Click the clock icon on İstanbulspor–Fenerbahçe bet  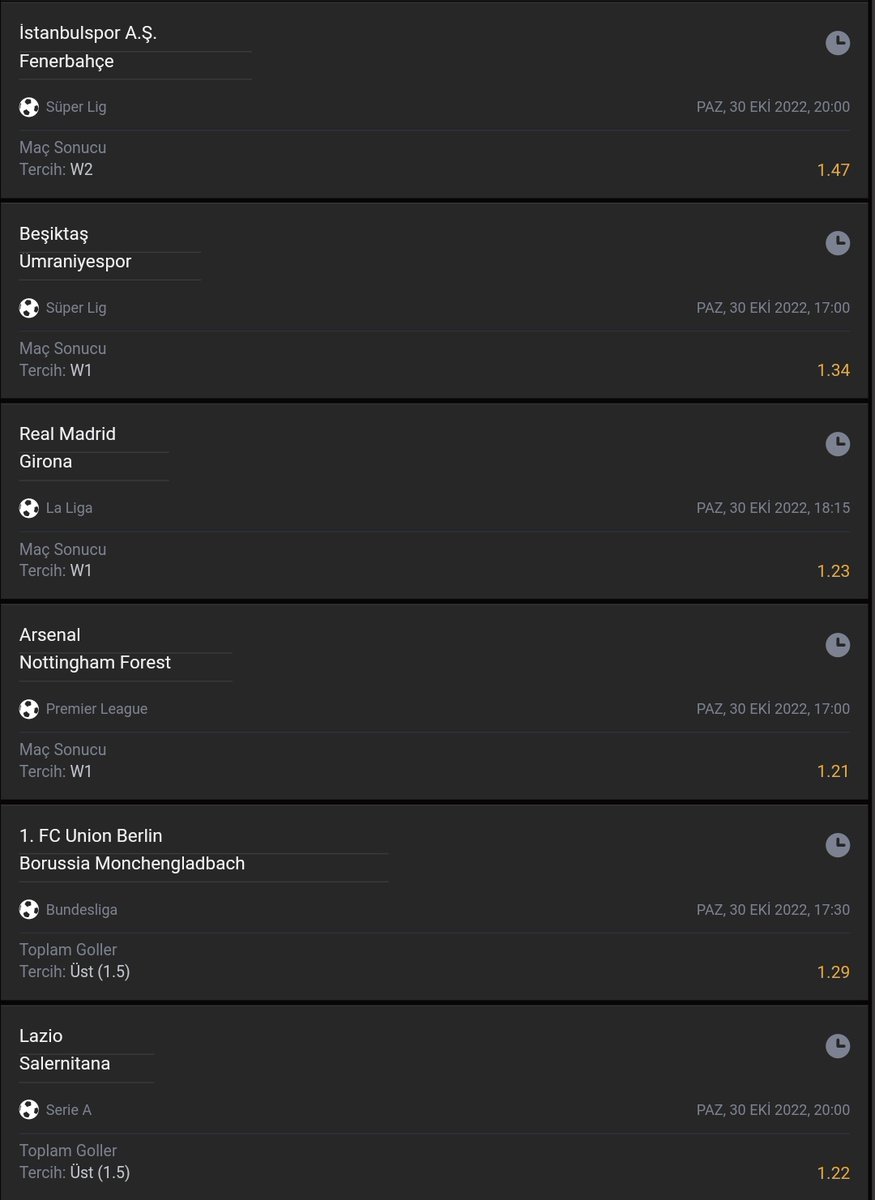[x=837, y=42]
